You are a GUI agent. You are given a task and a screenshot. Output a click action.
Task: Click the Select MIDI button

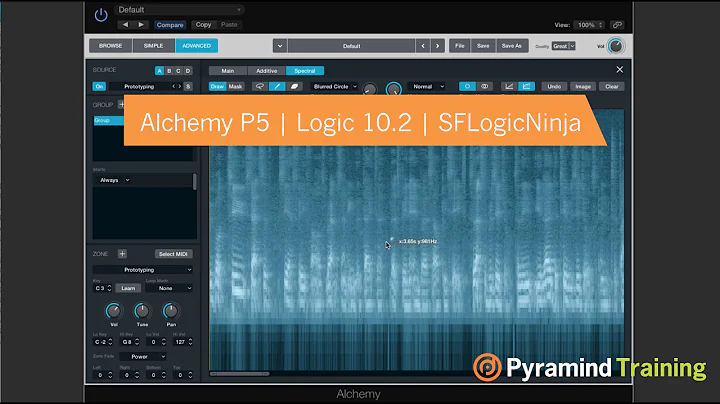point(173,254)
